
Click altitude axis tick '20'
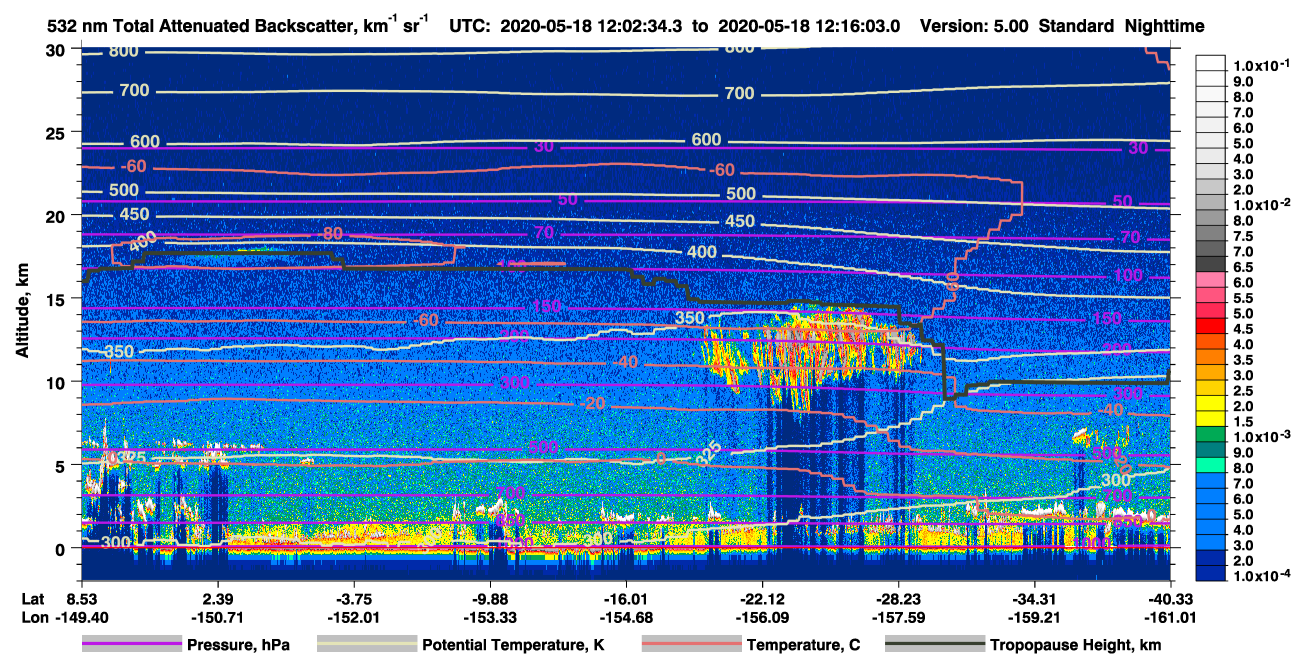pyautogui.click(x=58, y=215)
